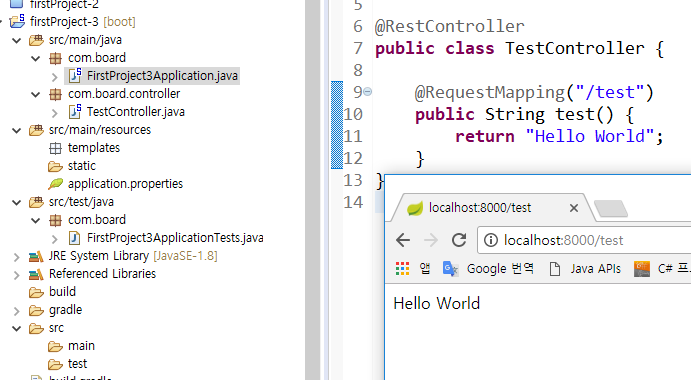Image resolution: width=691 pixels, height=380 pixels.
Task: Expand TestController.java node
Action: point(55,113)
